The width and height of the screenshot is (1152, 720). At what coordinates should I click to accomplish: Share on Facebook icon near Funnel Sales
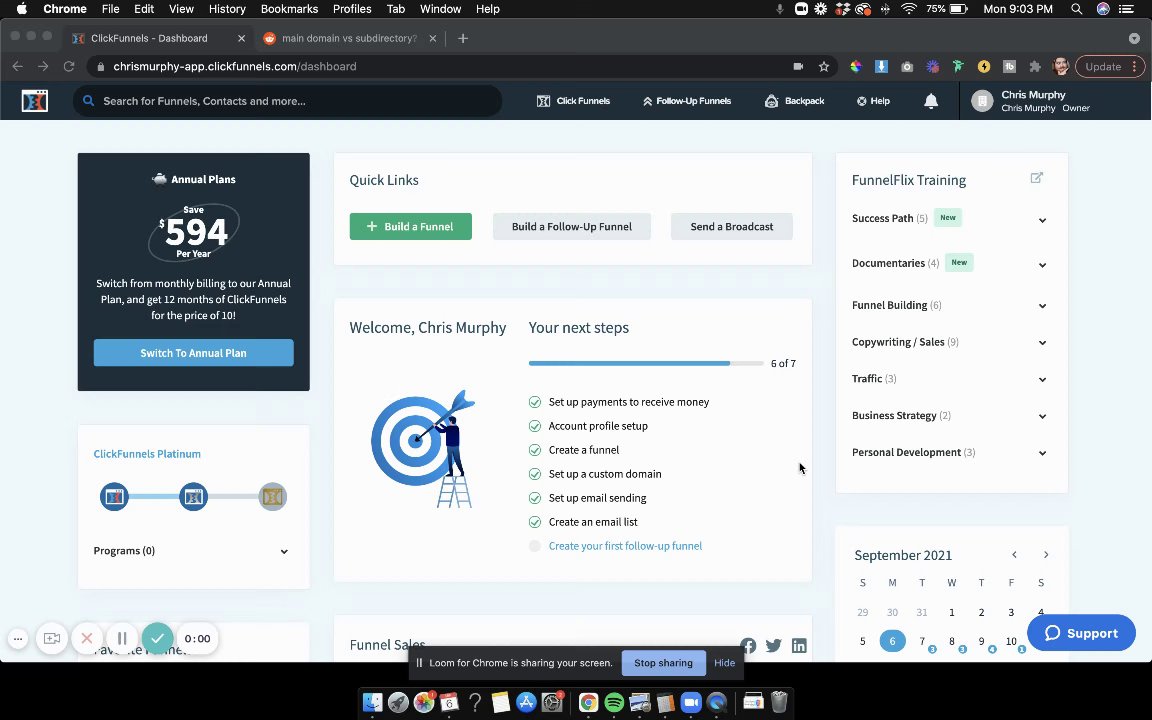(x=749, y=645)
